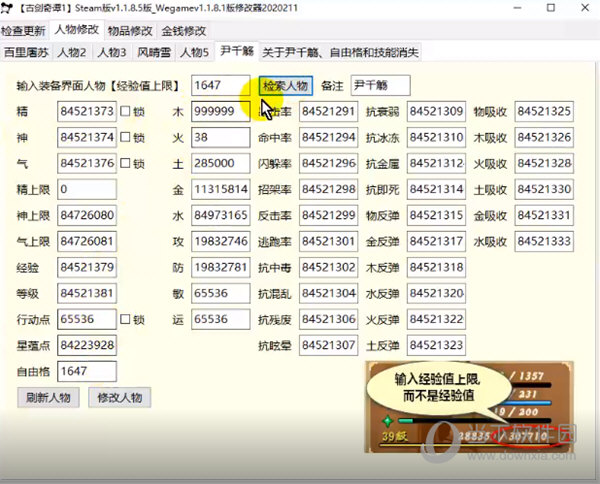Open the 金钱修改 tab

pyautogui.click(x=184, y=31)
